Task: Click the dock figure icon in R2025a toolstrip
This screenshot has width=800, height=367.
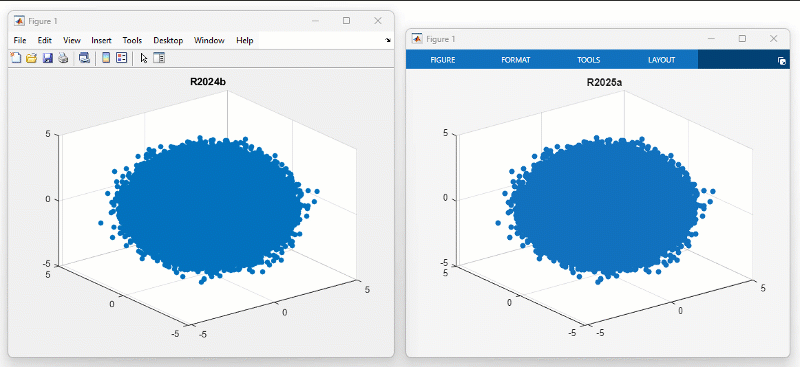Action: pos(782,60)
